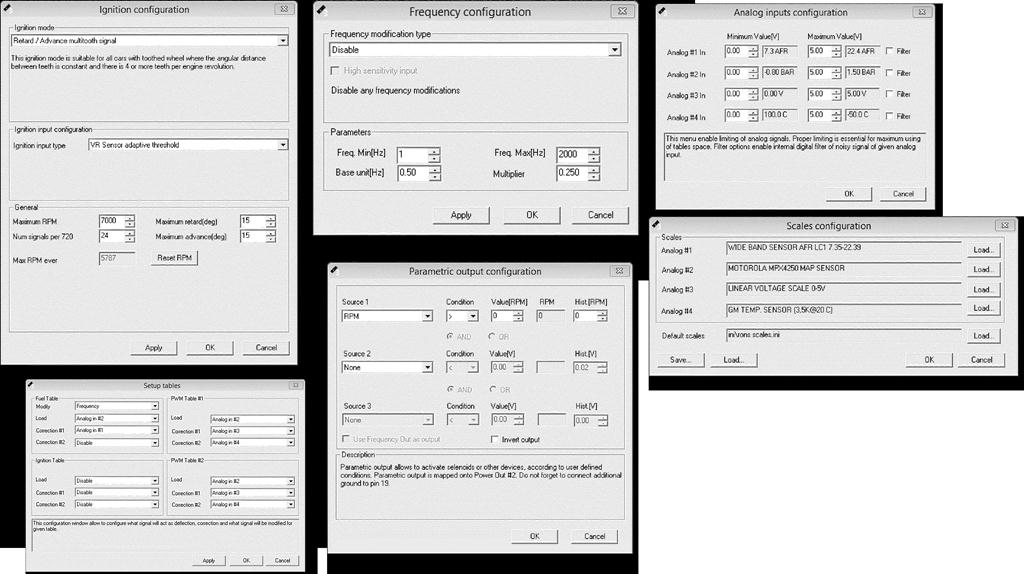Load the Default scales file
The height and width of the screenshot is (574, 1024).
983,336
